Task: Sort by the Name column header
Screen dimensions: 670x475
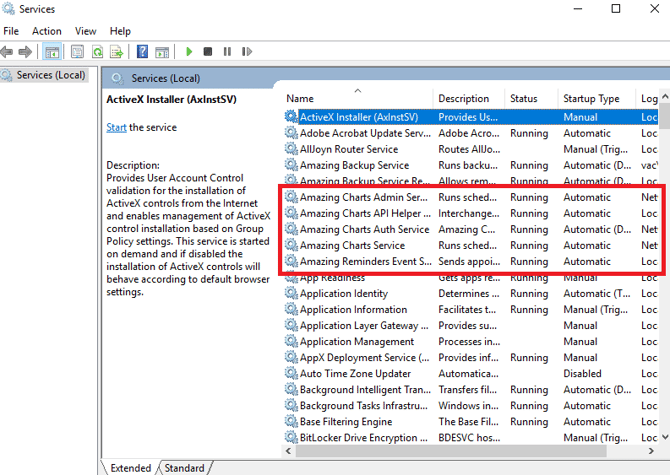Action: tap(358, 99)
